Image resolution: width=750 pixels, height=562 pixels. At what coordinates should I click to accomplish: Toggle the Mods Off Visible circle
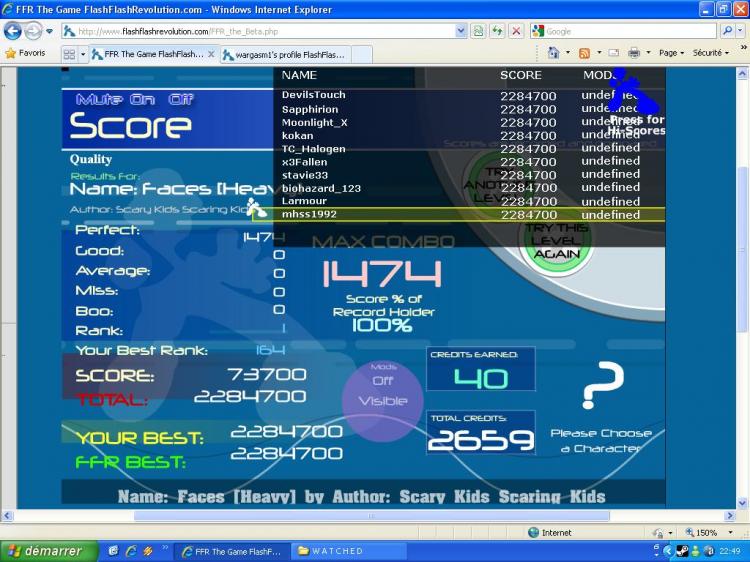tap(383, 391)
